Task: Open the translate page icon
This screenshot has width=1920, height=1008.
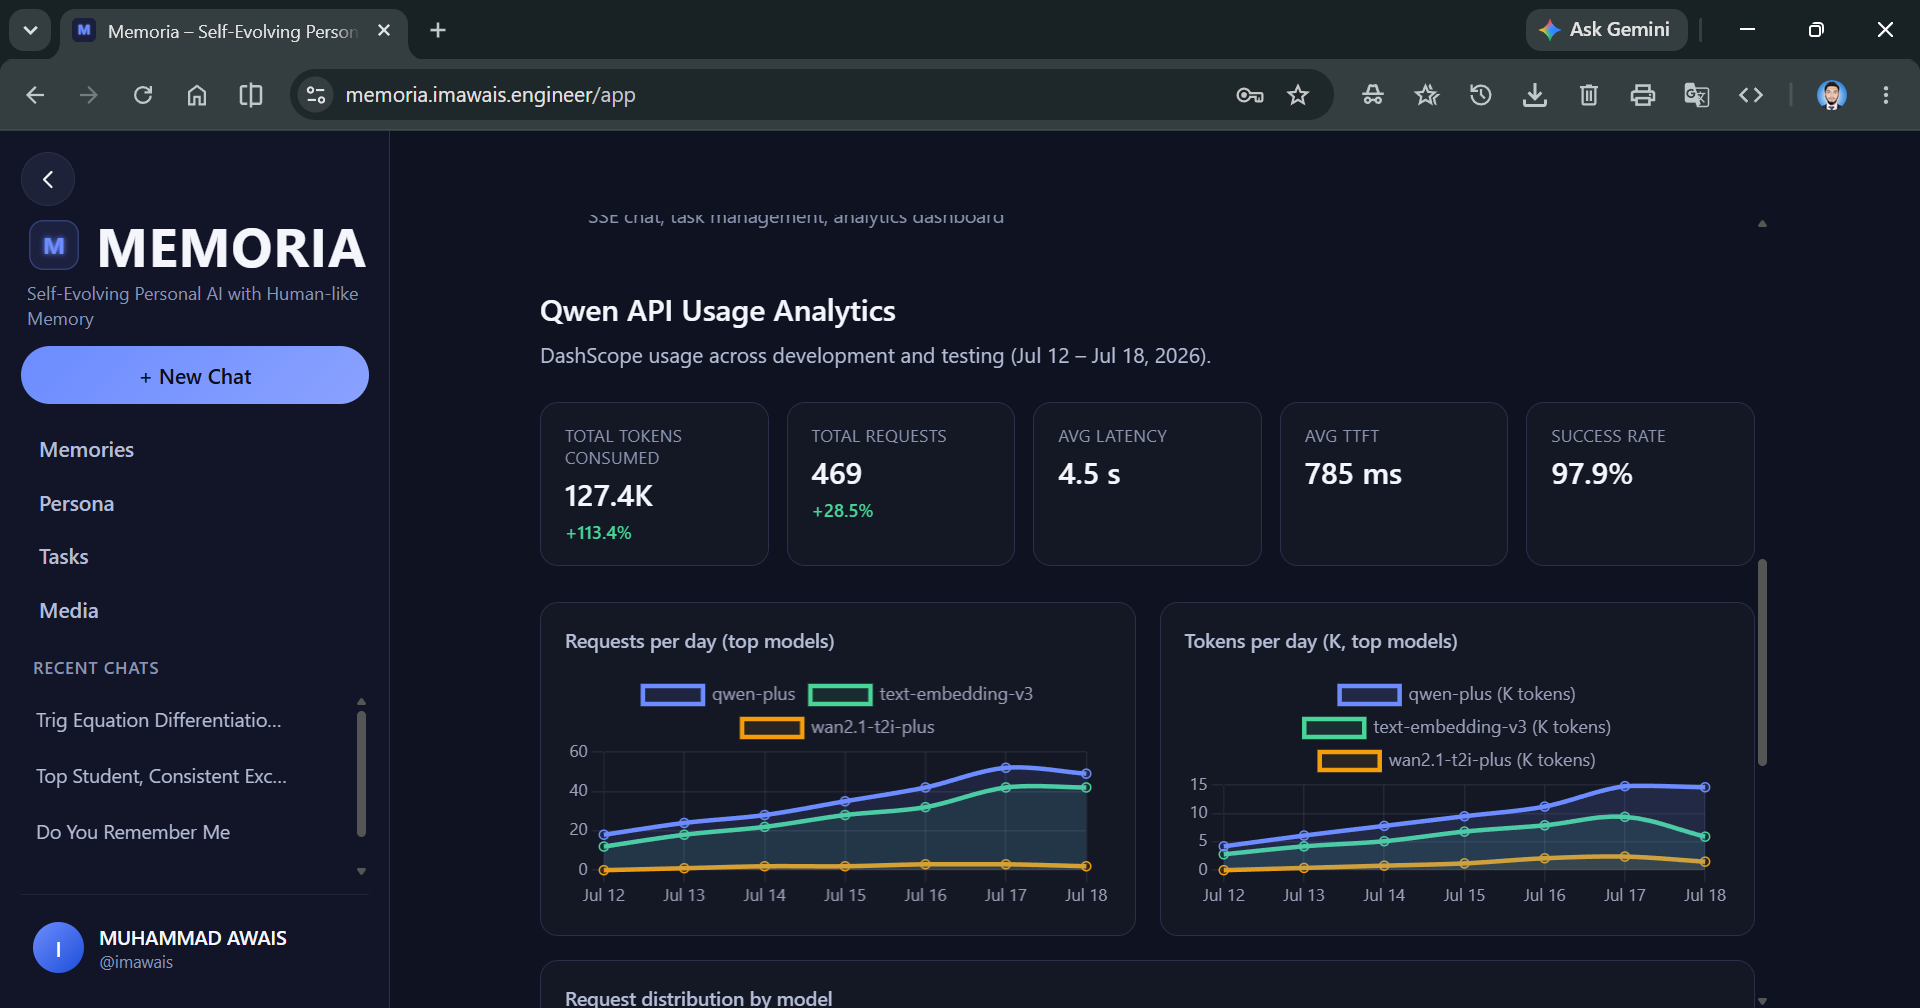Action: [x=1697, y=95]
